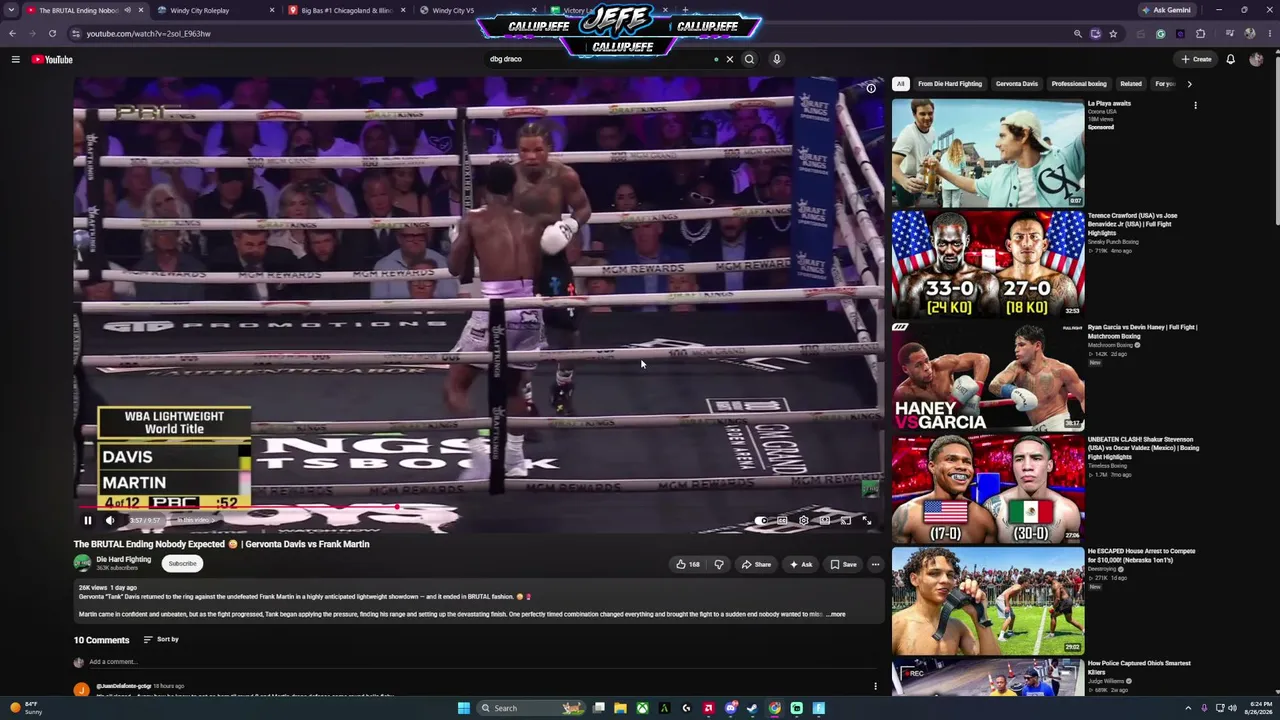Viewport: 1280px width, 720px height.
Task: Share the Gervonta Davis video
Action: [x=756, y=564]
